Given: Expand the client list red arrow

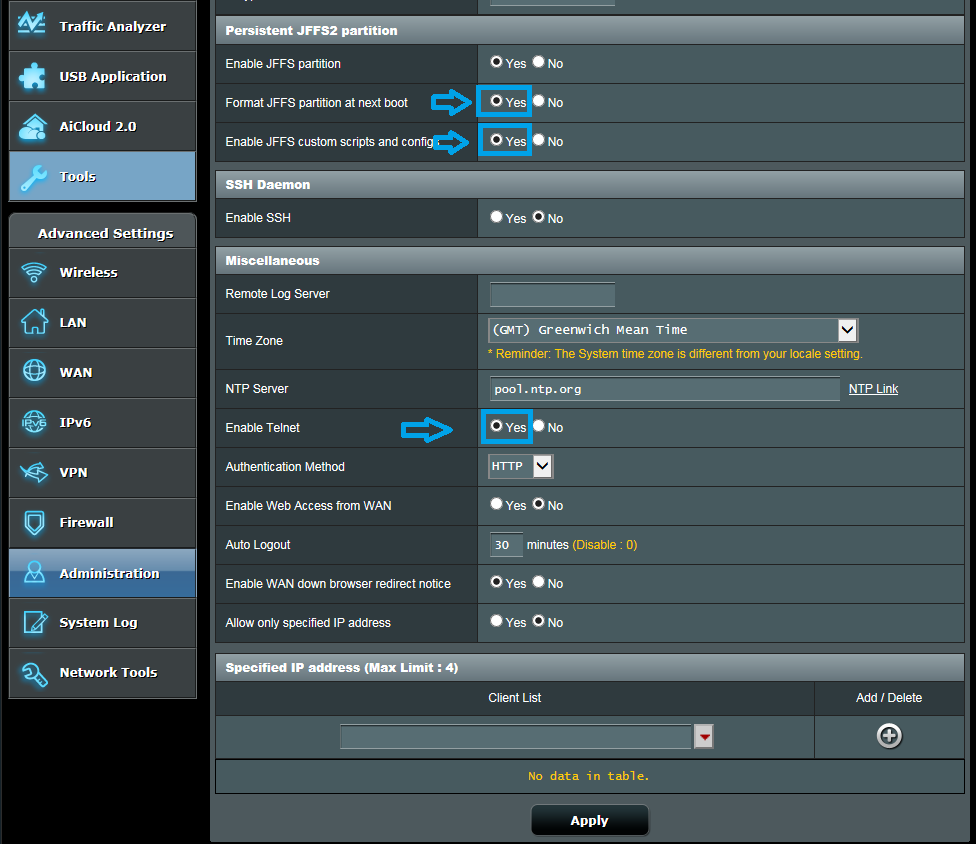Looking at the screenshot, I should pyautogui.click(x=704, y=737).
